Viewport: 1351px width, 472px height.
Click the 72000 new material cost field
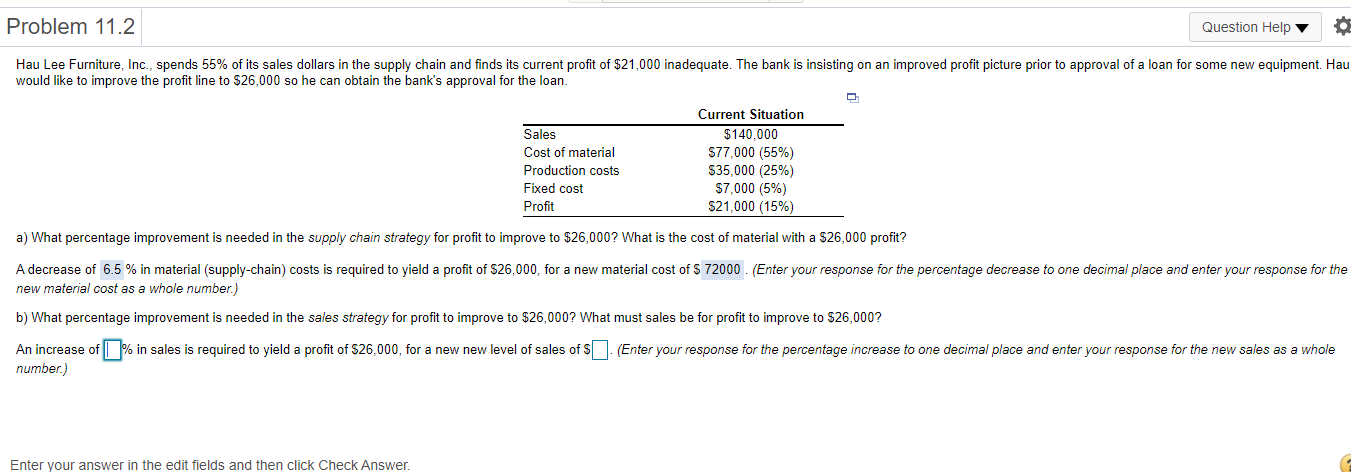coord(722,270)
